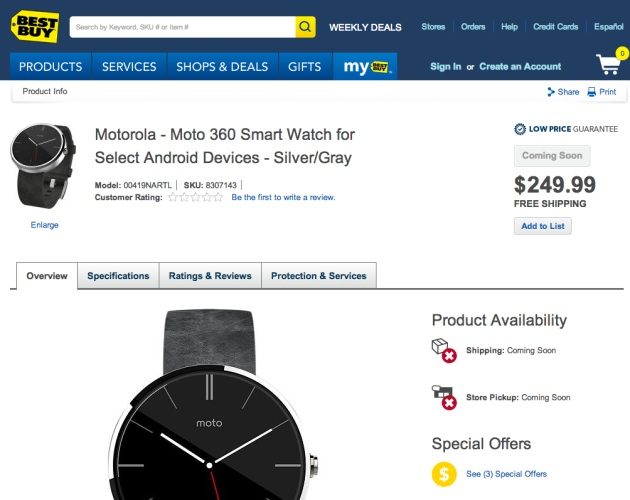Click the customer rating stars
This screenshot has width=630, height=500.
click(x=195, y=197)
